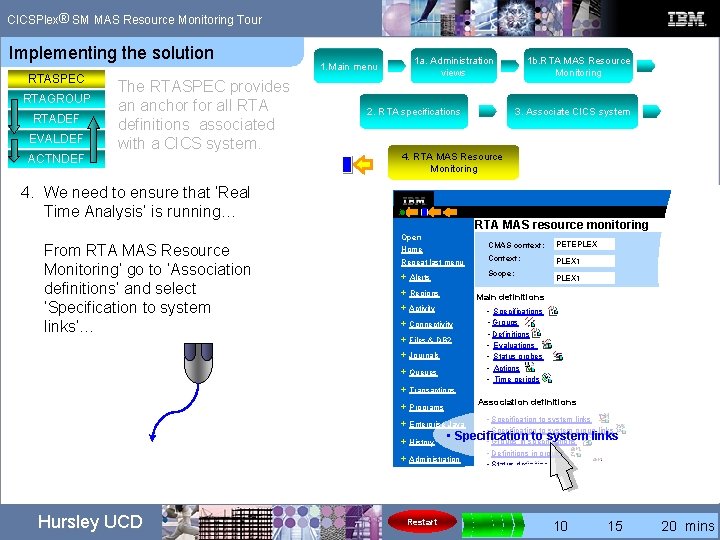This screenshot has height=540, width=720.
Task: Open the Groups link
Action: click(x=505, y=323)
